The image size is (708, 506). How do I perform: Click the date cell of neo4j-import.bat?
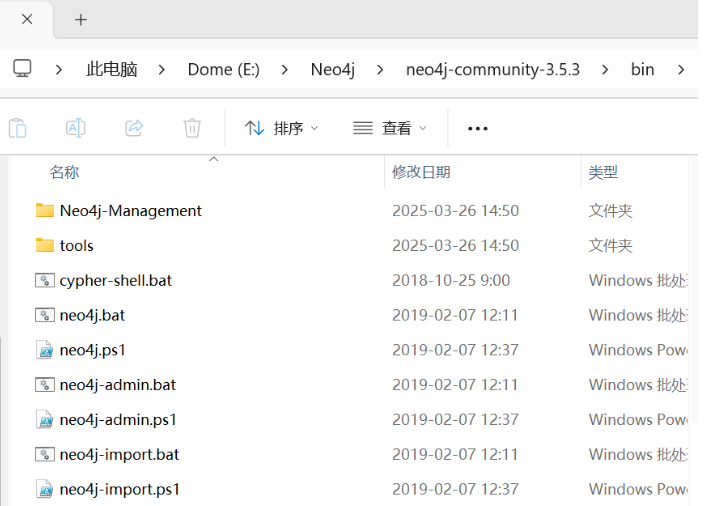(x=455, y=454)
